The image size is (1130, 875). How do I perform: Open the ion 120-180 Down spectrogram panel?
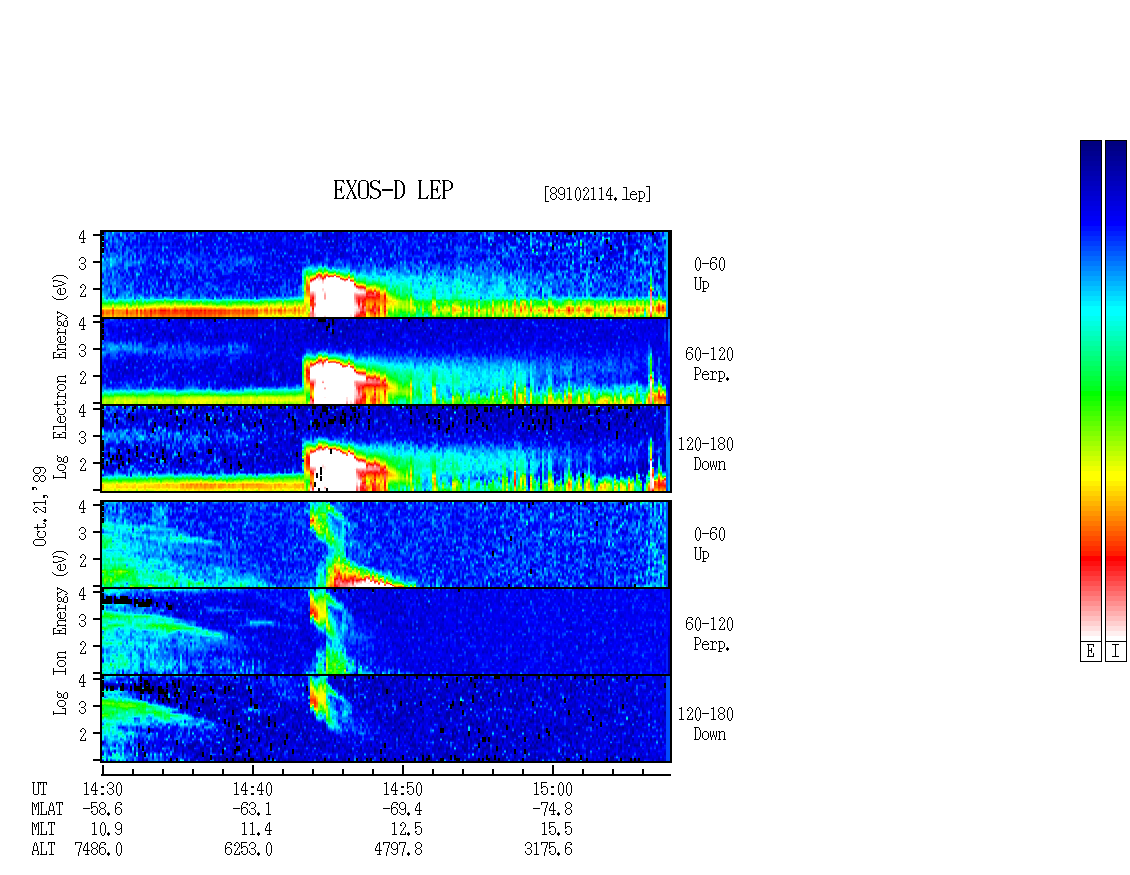pyautogui.click(x=386, y=719)
